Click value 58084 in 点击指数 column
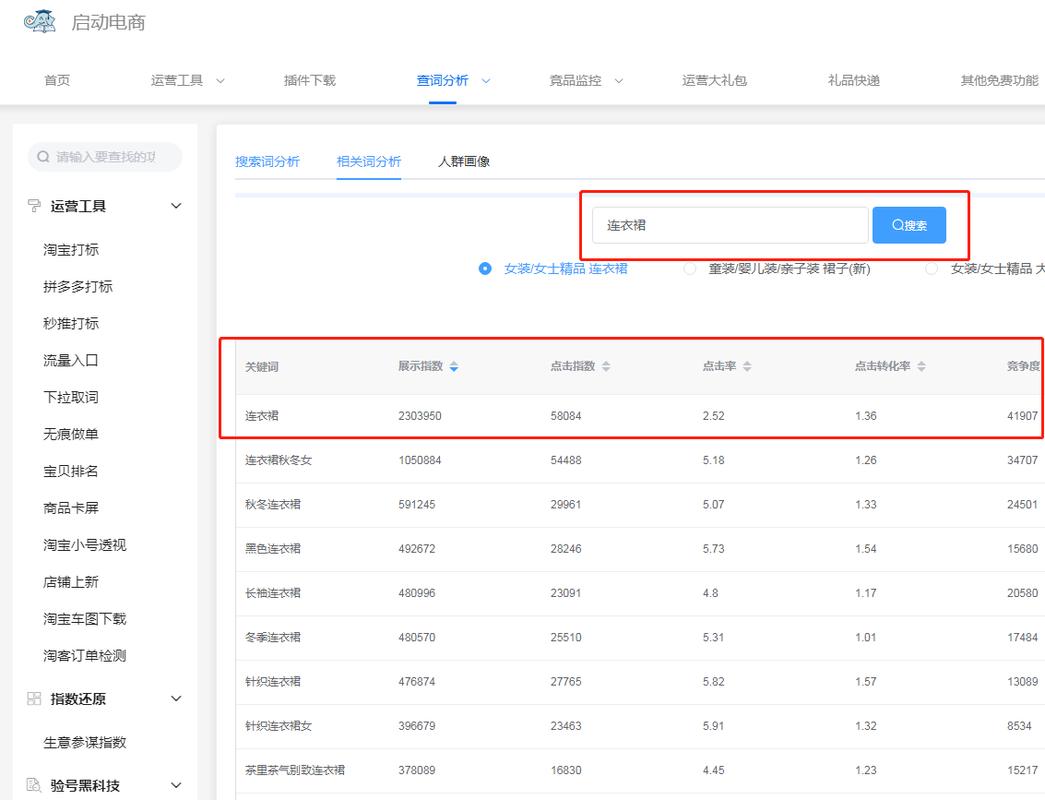This screenshot has height=800, width=1045. [x=566, y=416]
